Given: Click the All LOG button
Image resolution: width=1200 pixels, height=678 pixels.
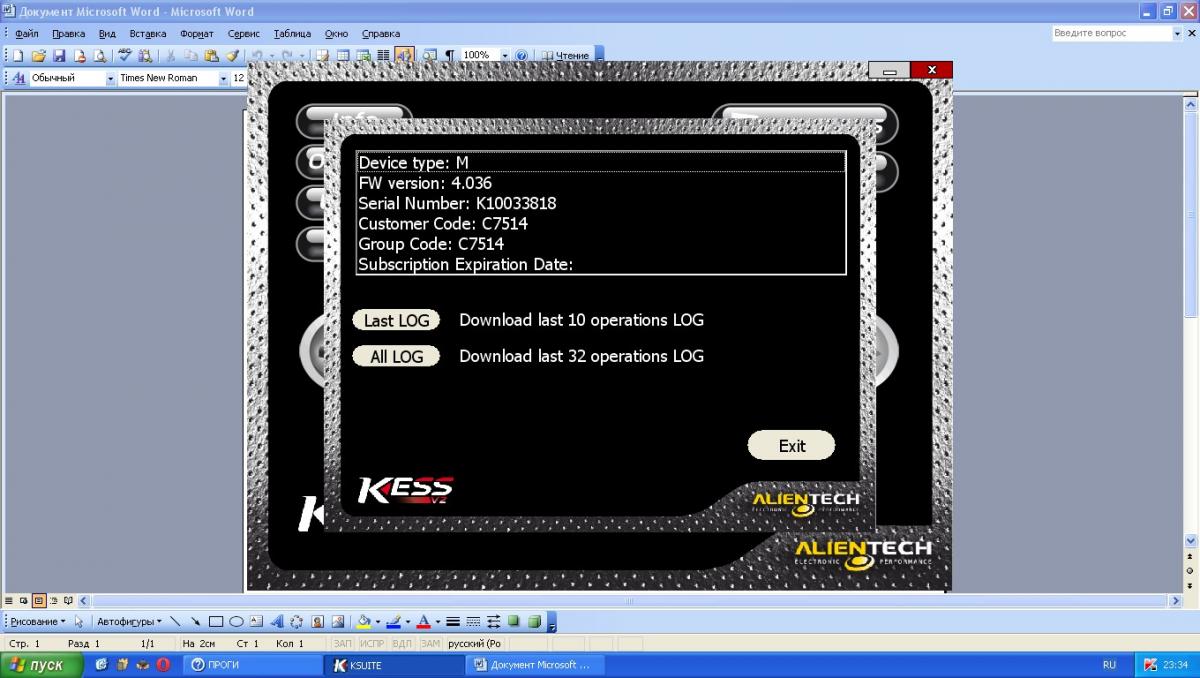Looking at the screenshot, I should [396, 356].
